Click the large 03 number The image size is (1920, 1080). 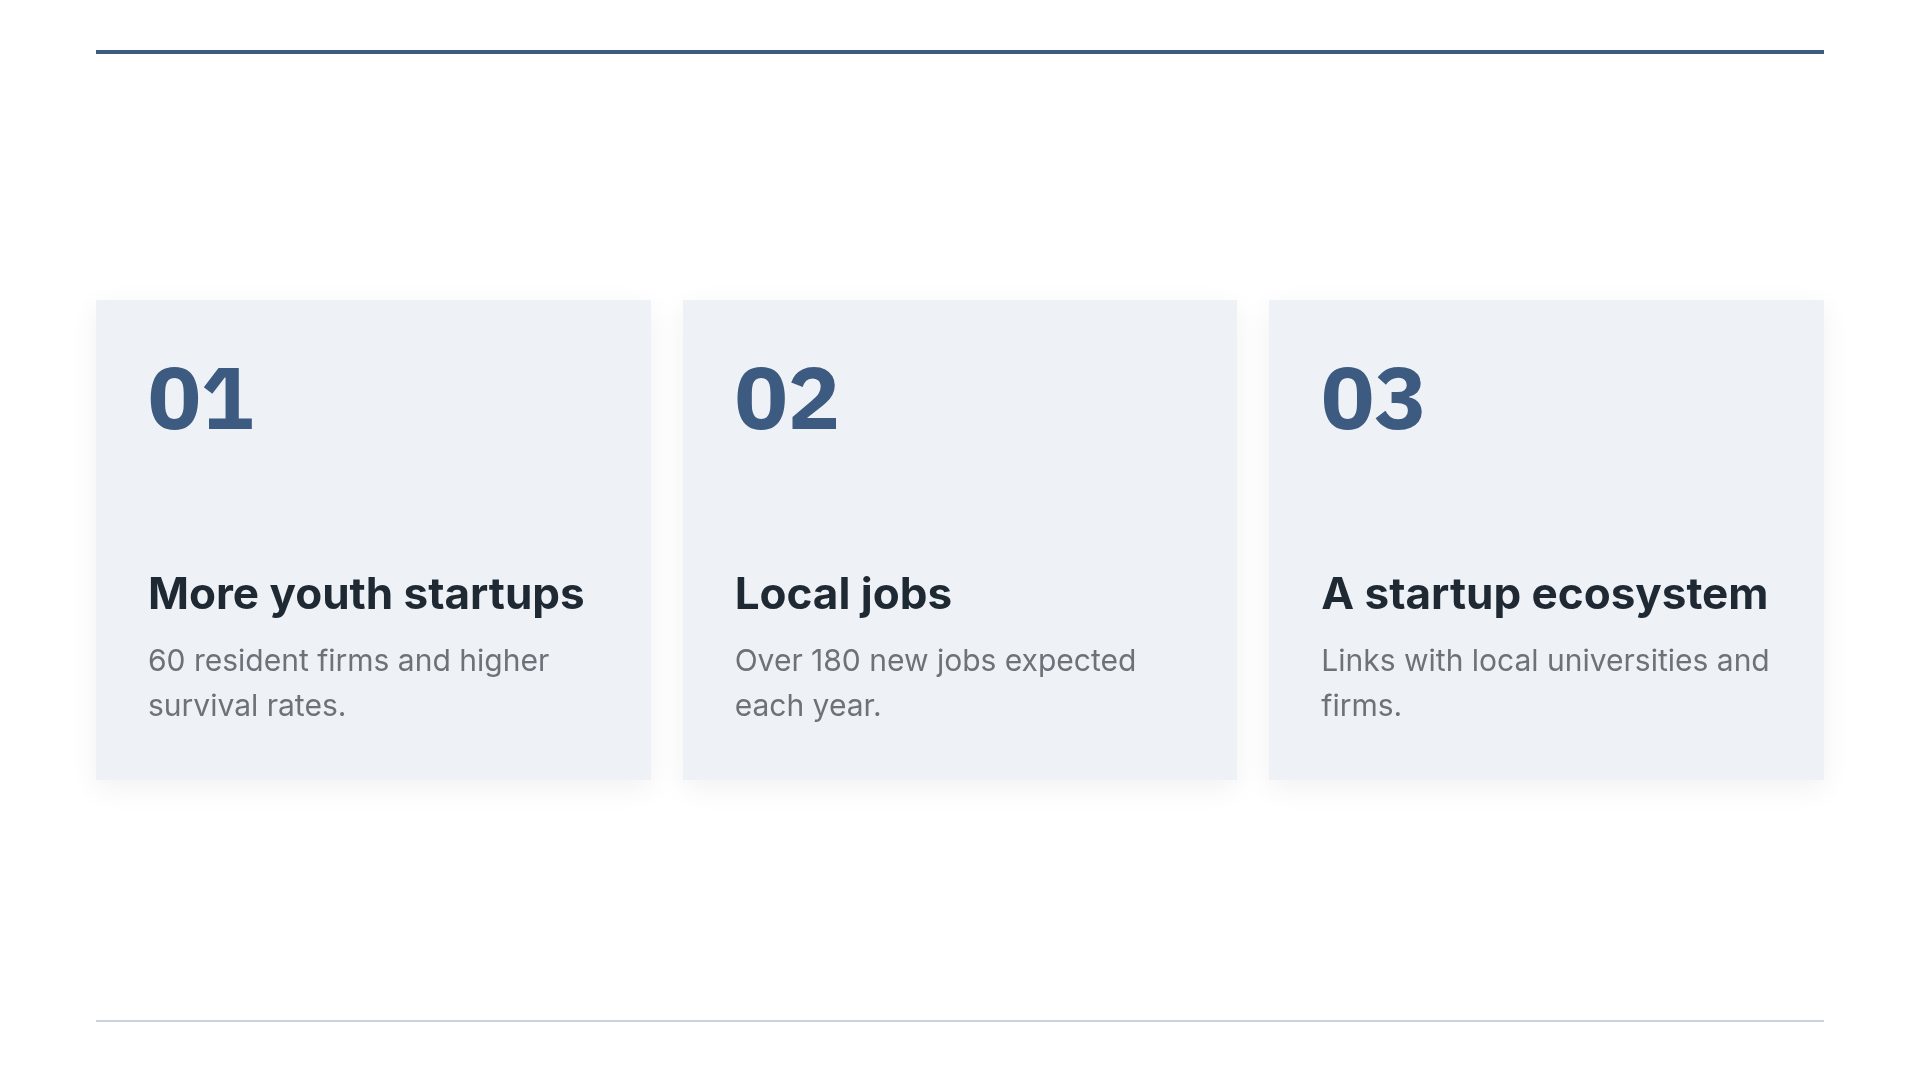(1372, 399)
